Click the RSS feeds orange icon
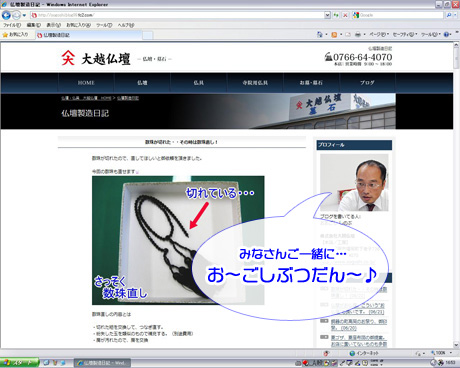460x368 pixels. click(x=334, y=34)
